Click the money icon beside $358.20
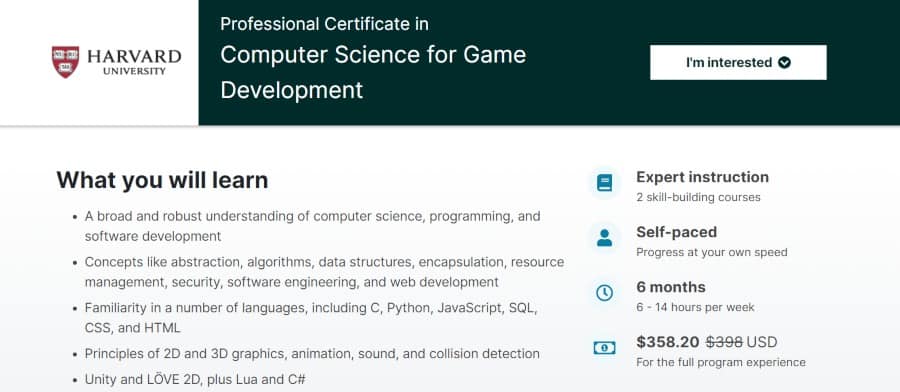900x392 pixels. [x=604, y=348]
